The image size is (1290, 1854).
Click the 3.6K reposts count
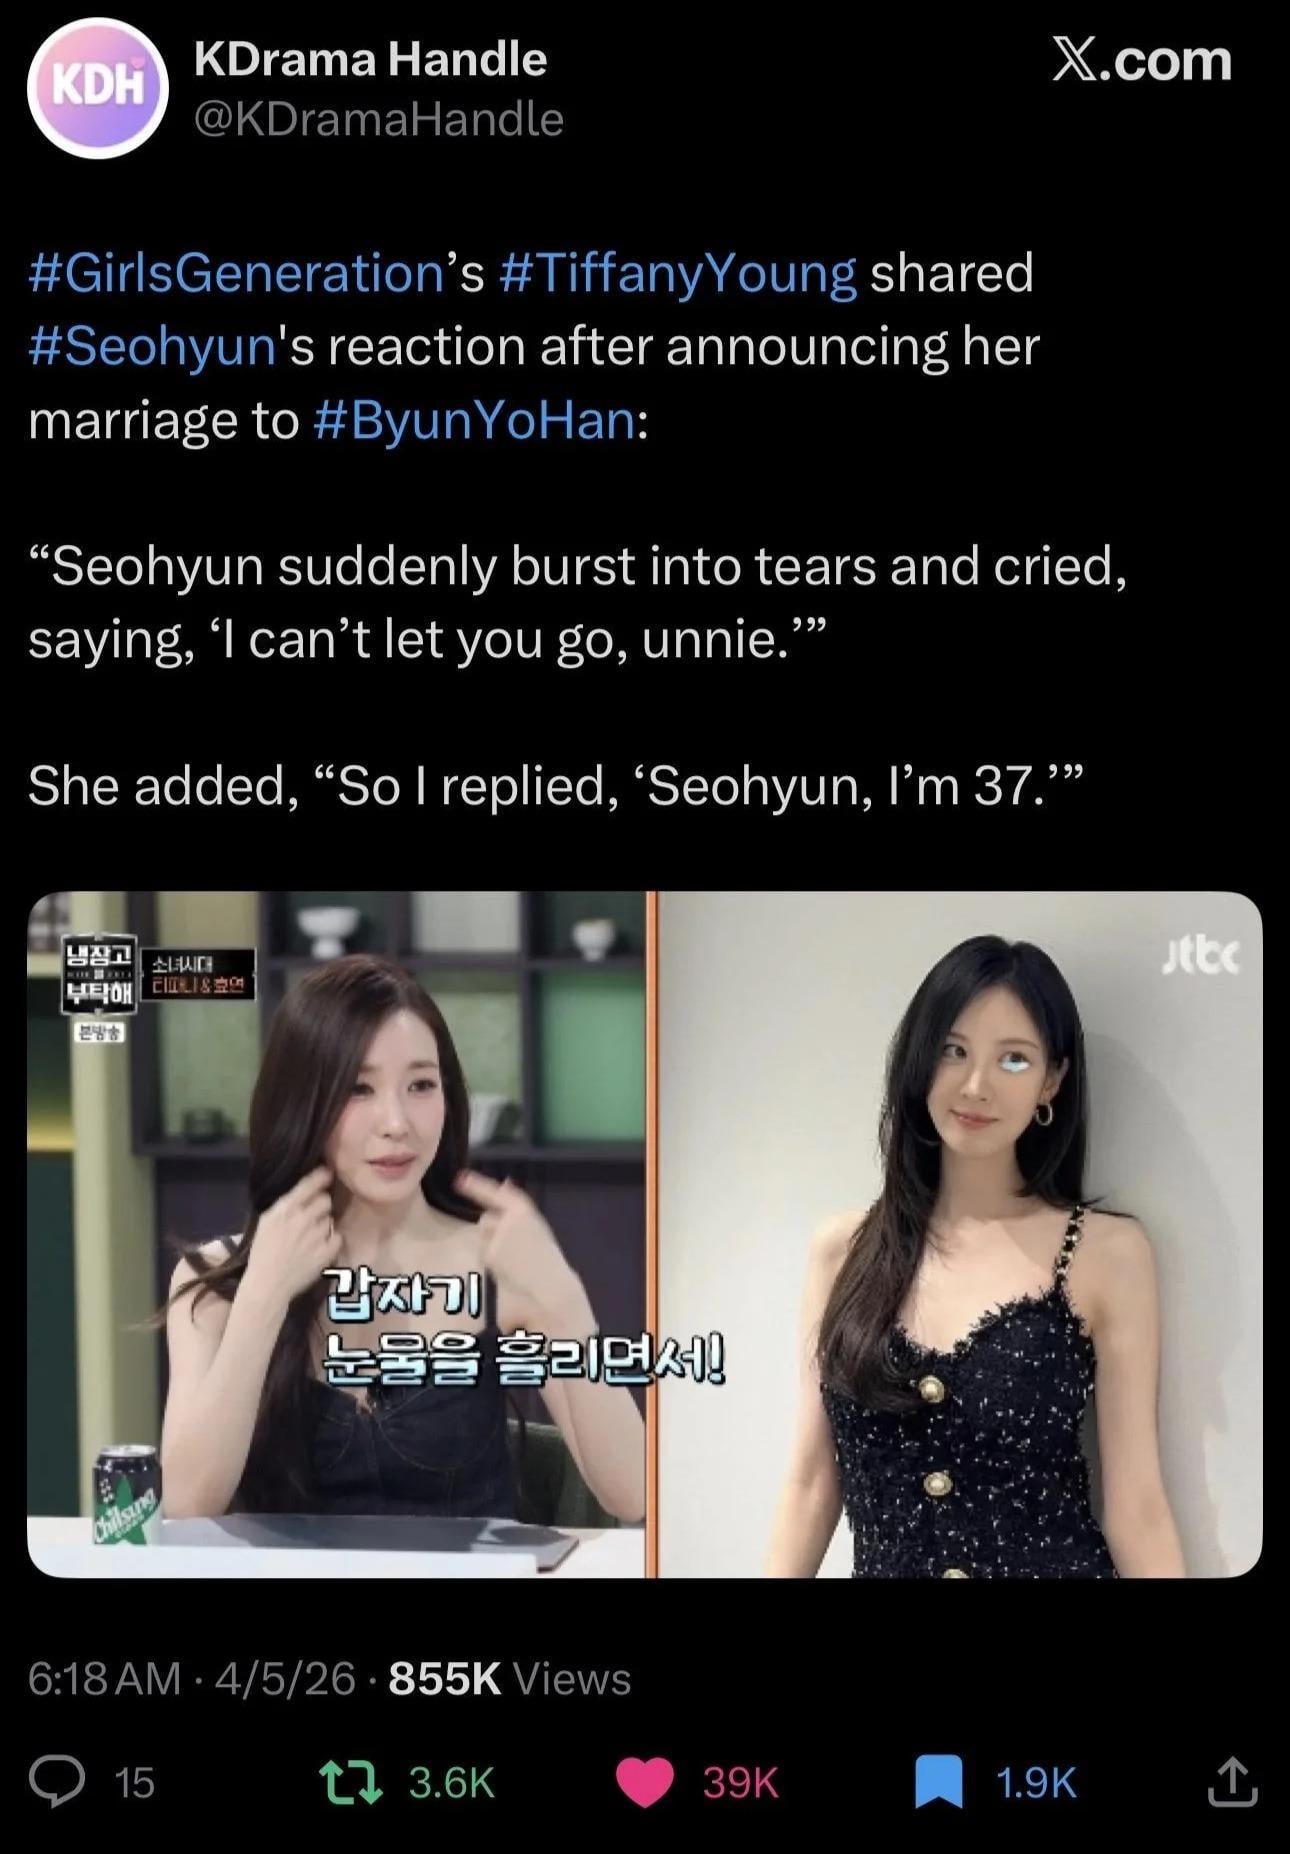coord(452,1782)
